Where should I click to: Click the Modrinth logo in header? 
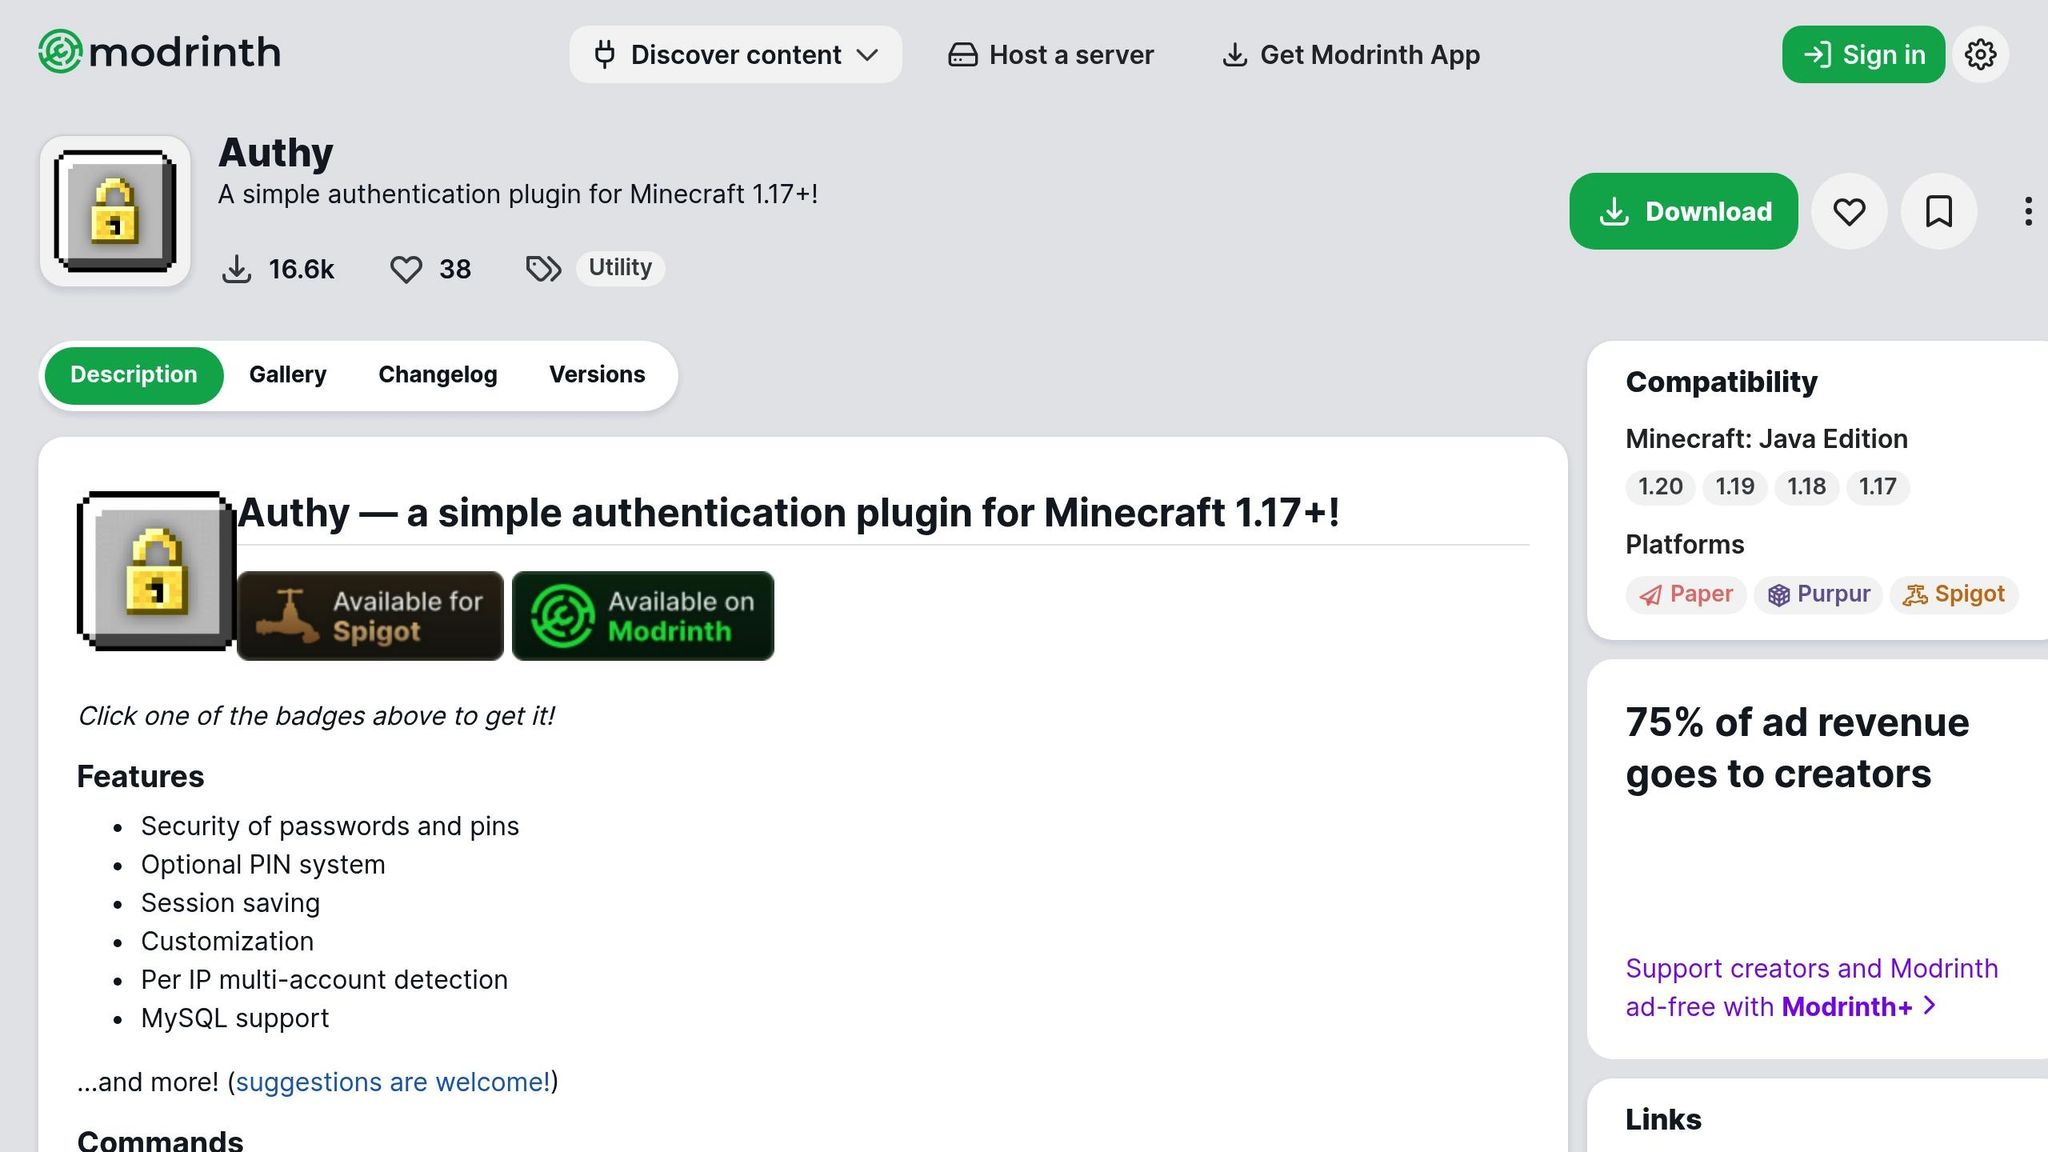click(x=159, y=52)
